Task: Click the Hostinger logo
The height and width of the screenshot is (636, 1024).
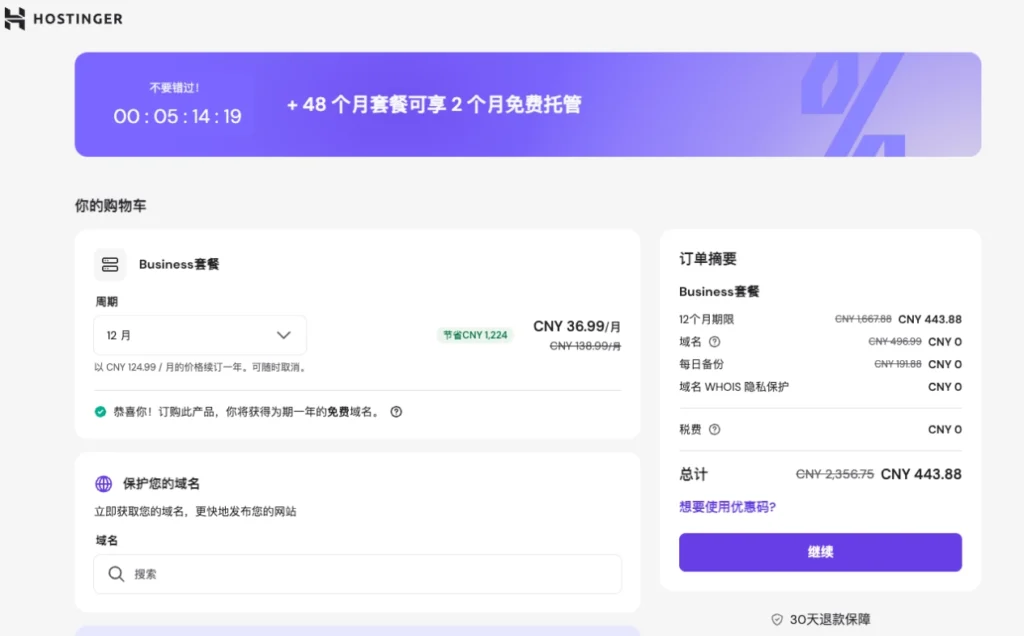Action: click(63, 18)
